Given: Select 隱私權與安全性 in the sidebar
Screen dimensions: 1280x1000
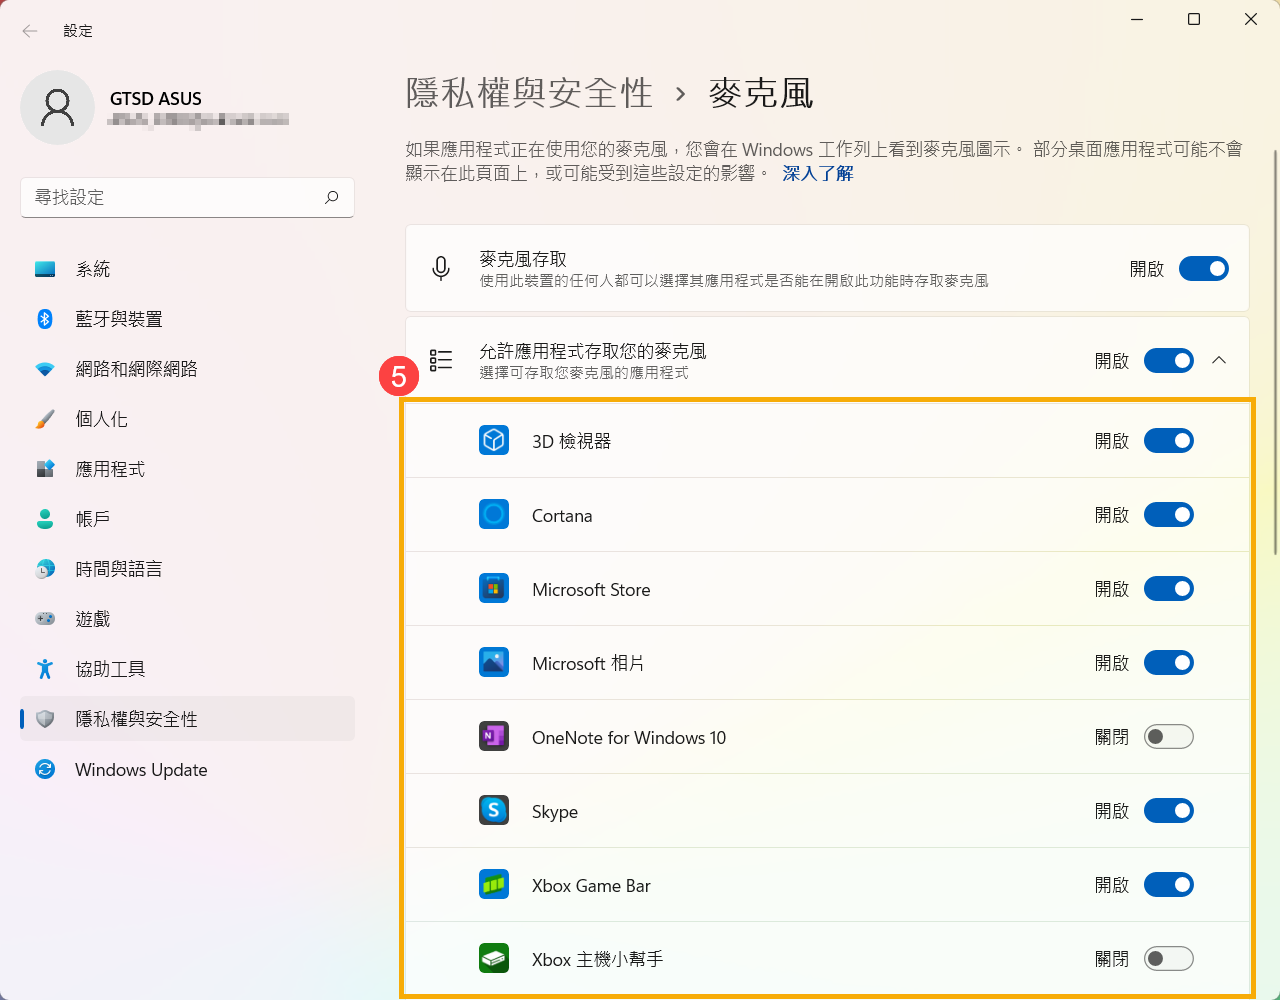Looking at the screenshot, I should (188, 719).
